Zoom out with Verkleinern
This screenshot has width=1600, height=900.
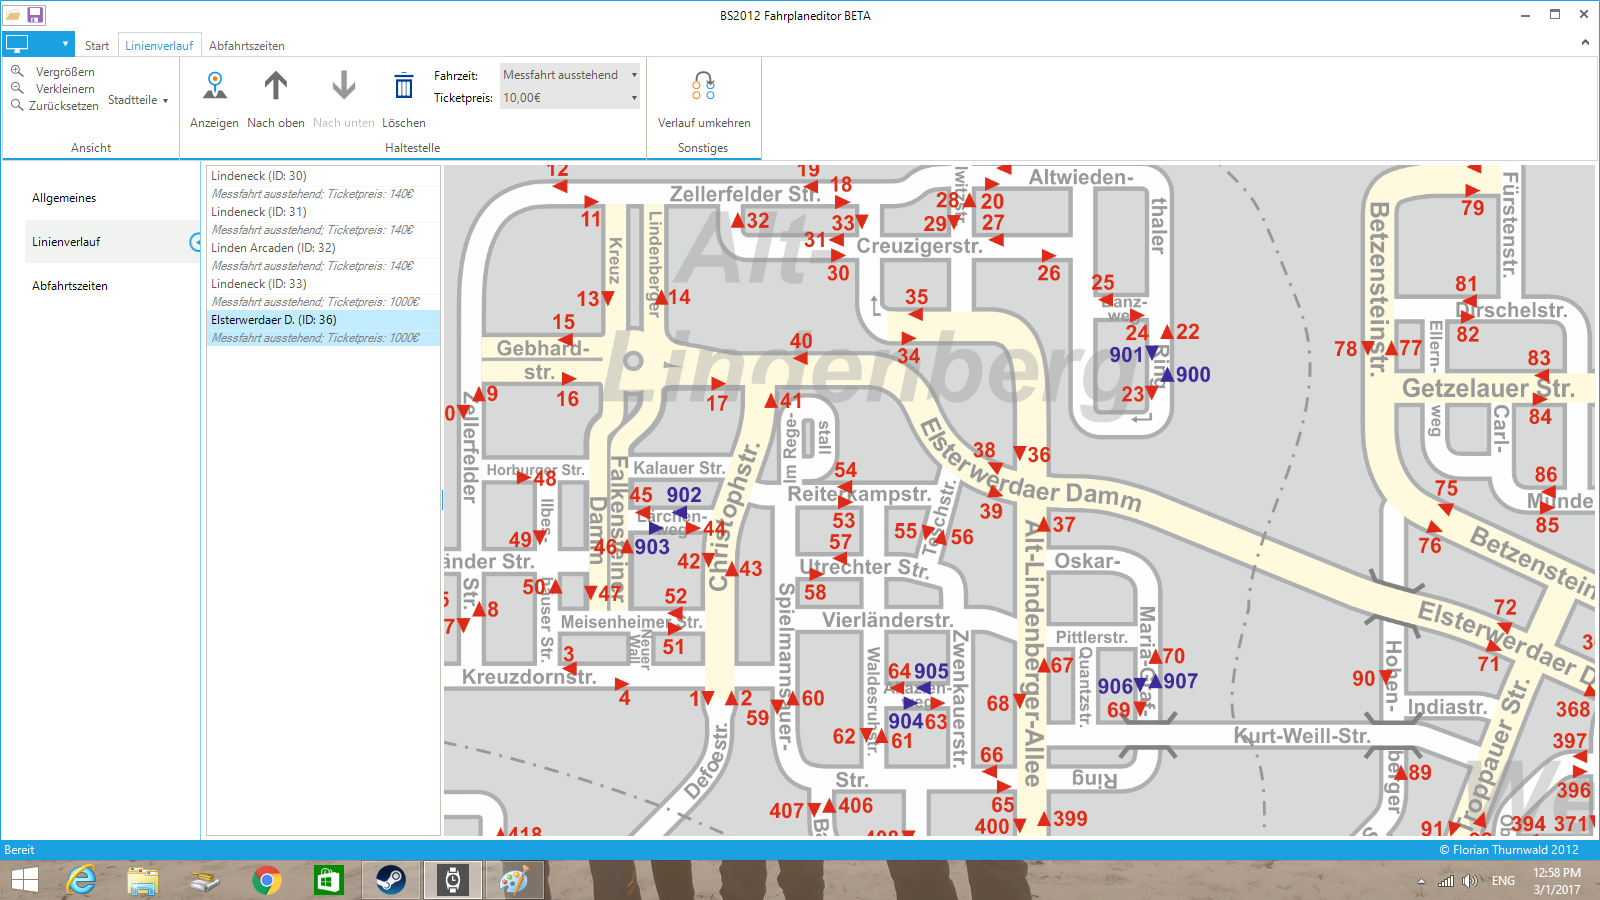coord(53,89)
